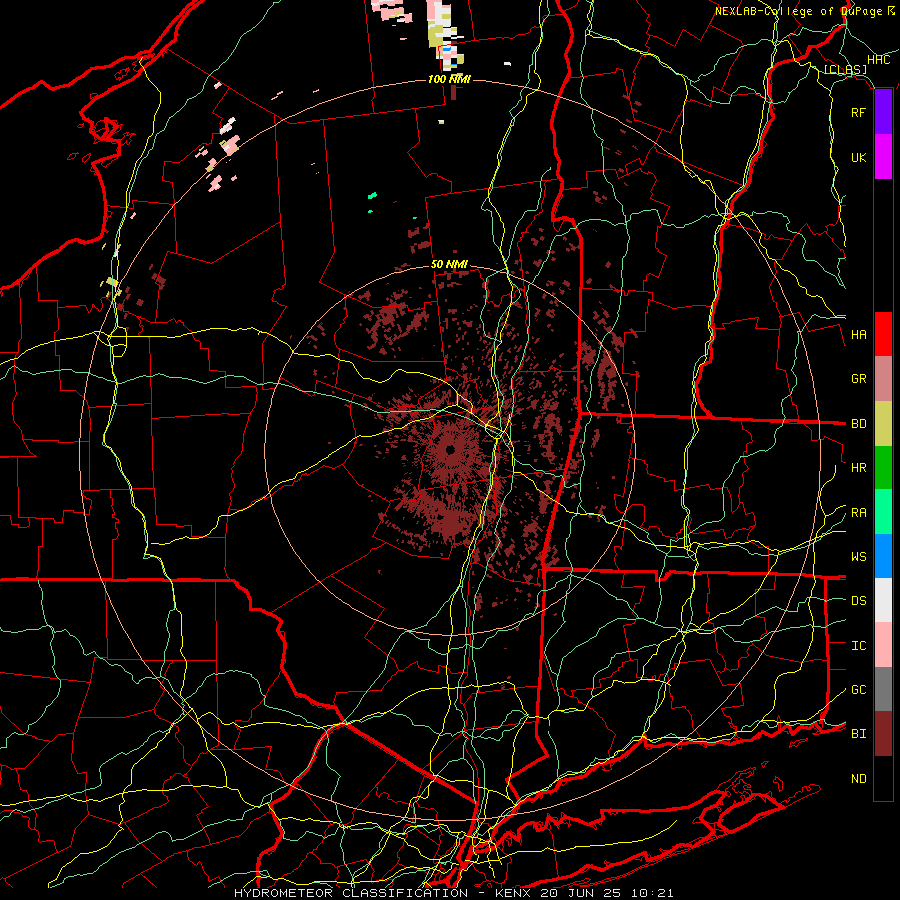Select the GR legend color block

[883, 379]
